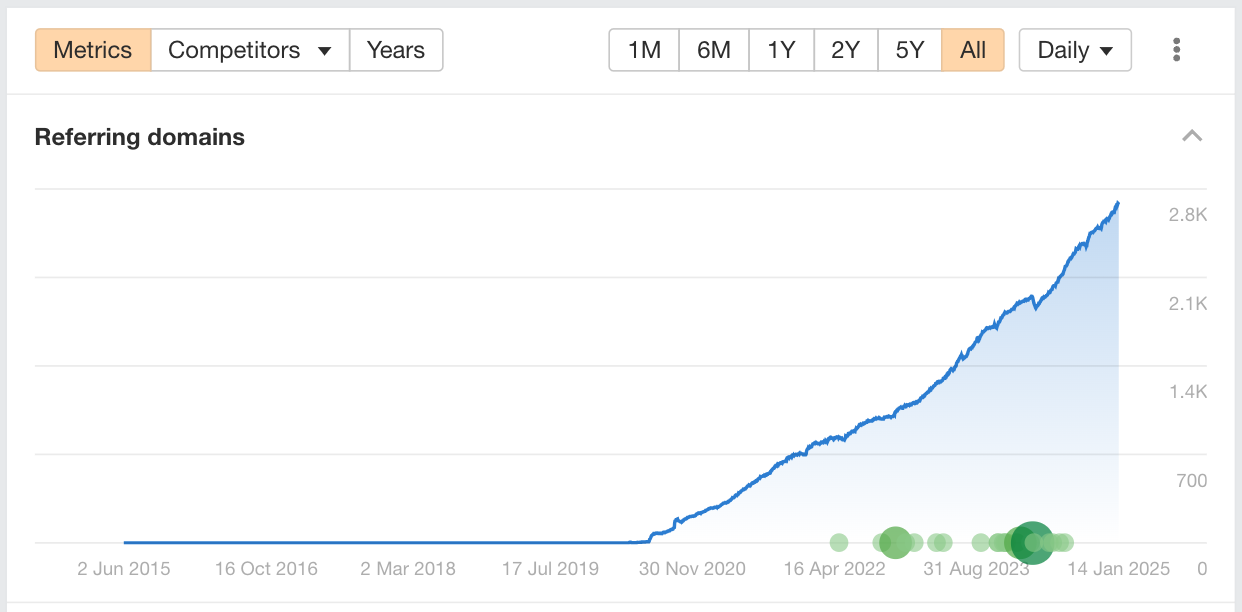Open the Daily interval dropdown
The height and width of the screenshot is (612, 1242).
[1075, 50]
